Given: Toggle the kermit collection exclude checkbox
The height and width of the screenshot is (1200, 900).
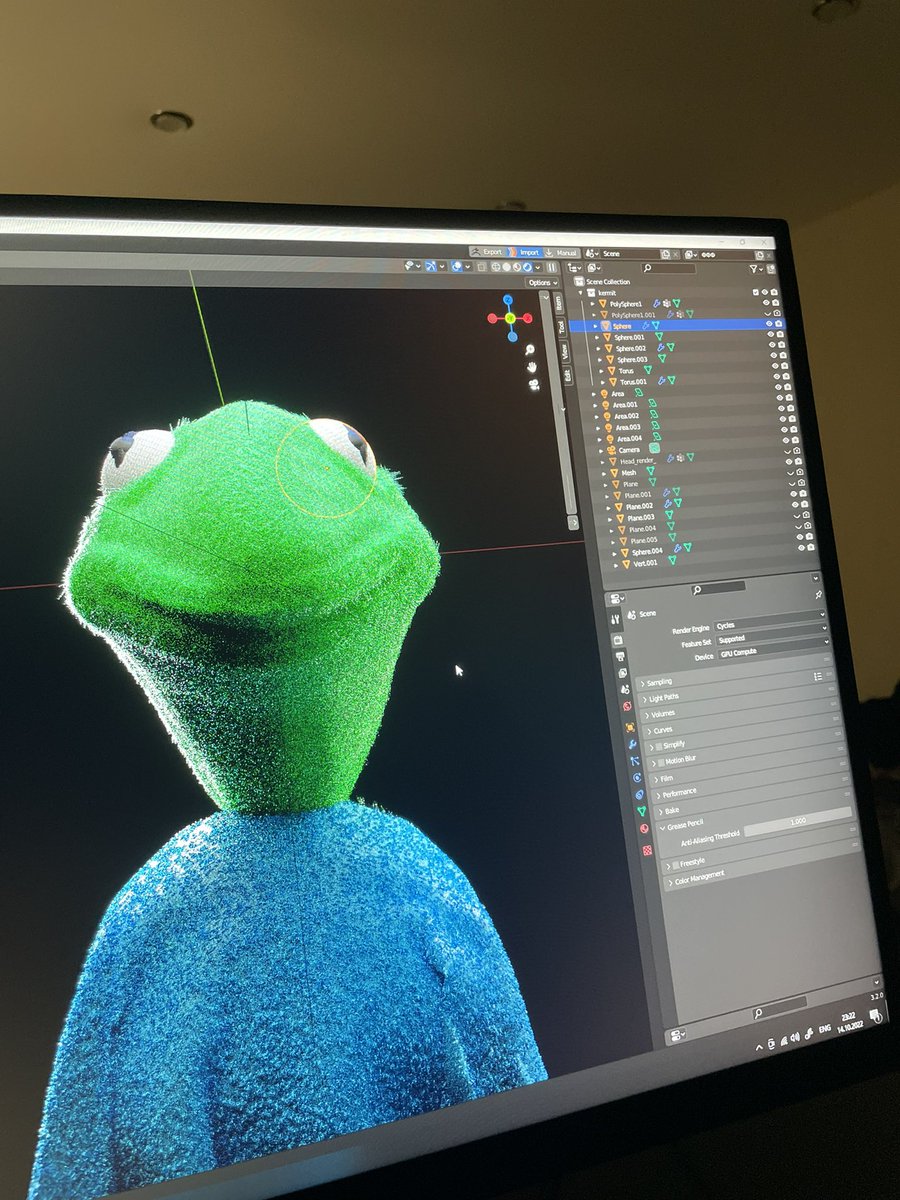Looking at the screenshot, I should click(x=756, y=292).
